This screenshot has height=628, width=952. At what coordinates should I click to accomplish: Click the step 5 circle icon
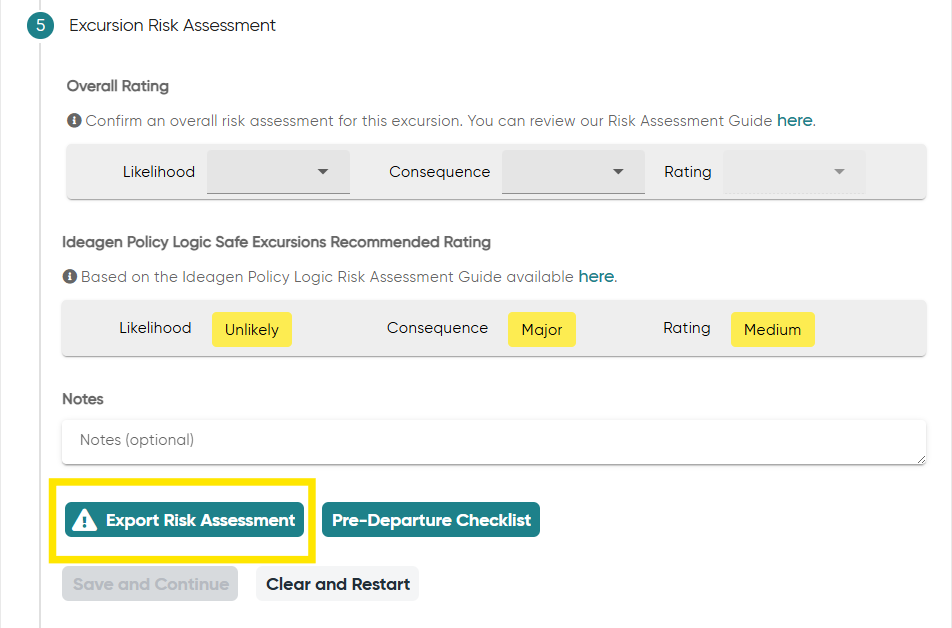40,25
